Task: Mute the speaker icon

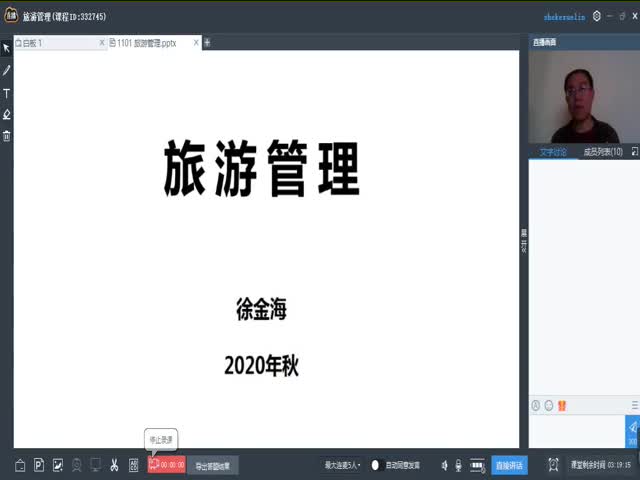Action: tap(444, 465)
